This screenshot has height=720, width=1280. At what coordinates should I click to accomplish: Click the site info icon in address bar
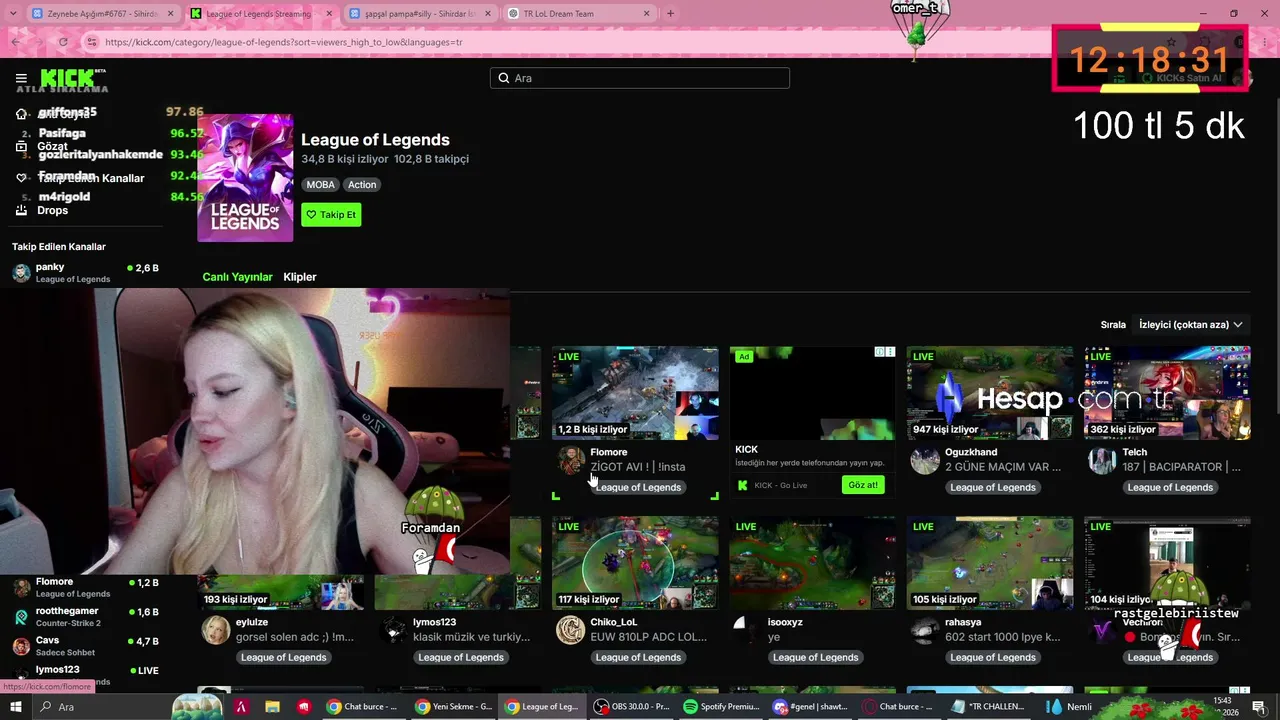point(92,42)
